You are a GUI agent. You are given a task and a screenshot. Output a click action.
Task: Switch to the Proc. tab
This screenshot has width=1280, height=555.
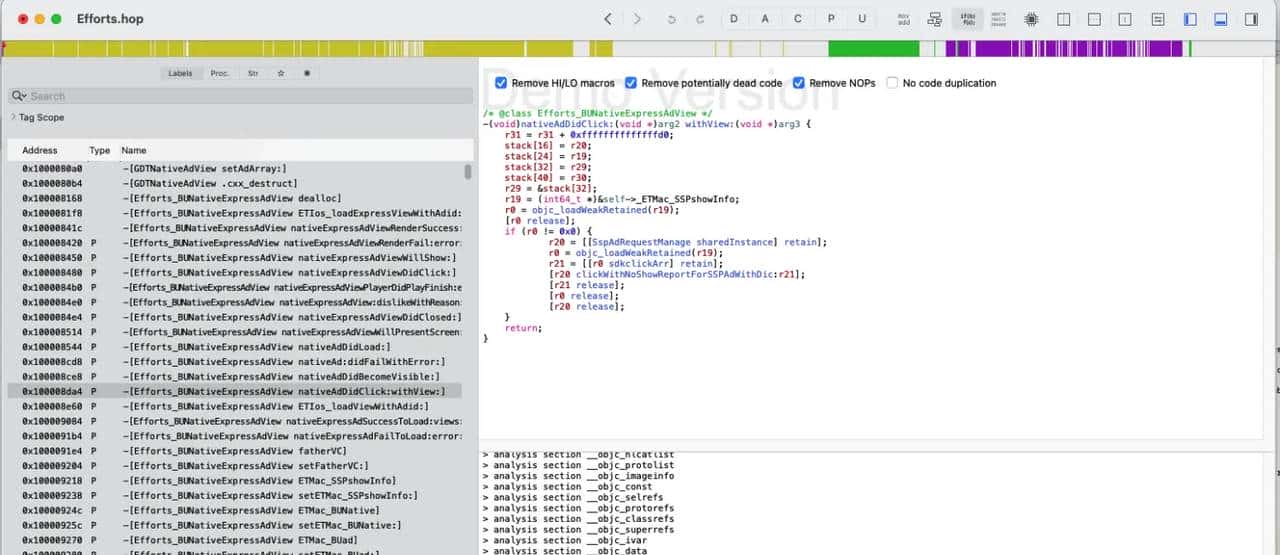click(x=219, y=73)
